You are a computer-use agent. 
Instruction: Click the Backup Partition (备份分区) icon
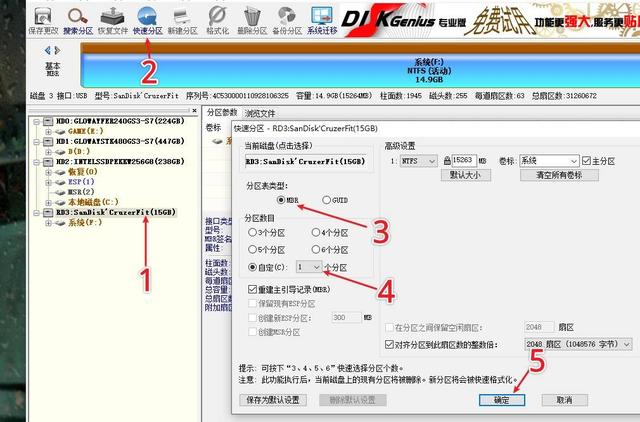pos(287,20)
